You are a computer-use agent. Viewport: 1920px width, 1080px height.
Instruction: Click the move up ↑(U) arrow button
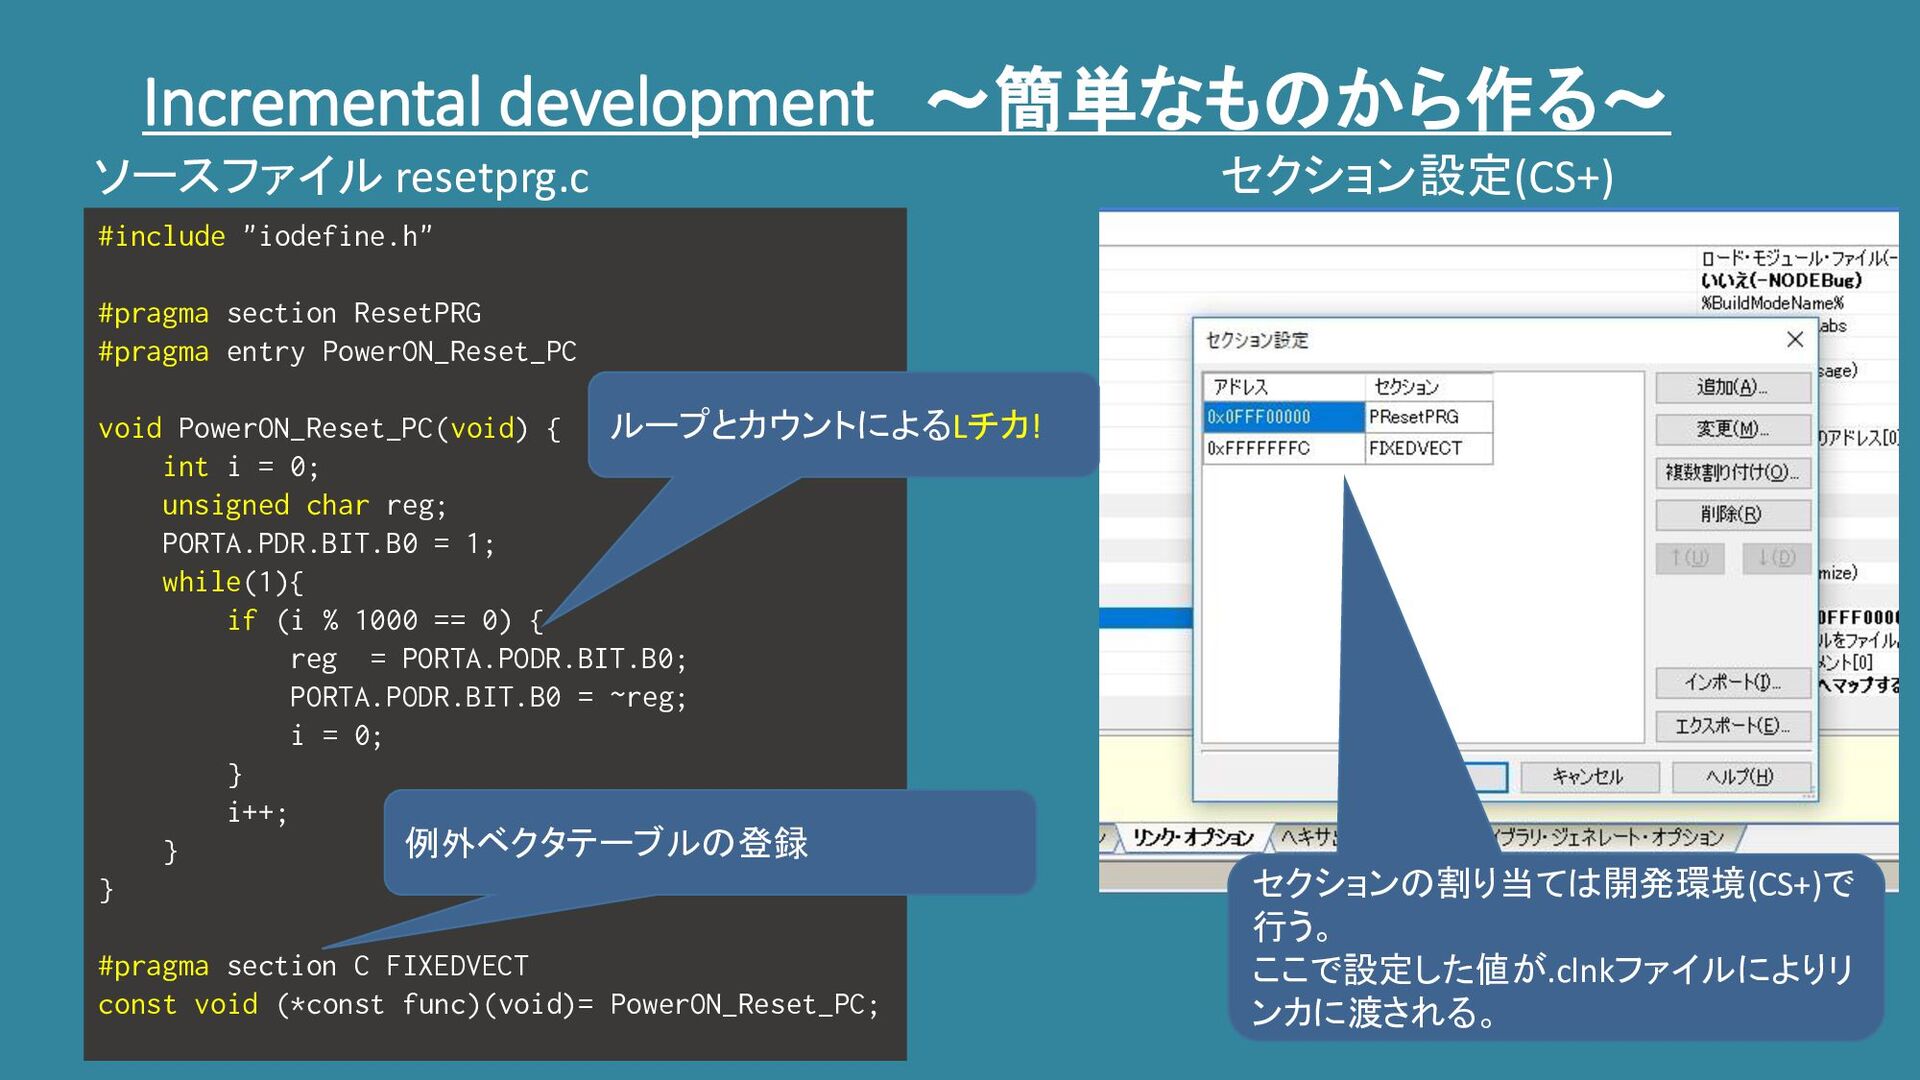tap(1689, 558)
